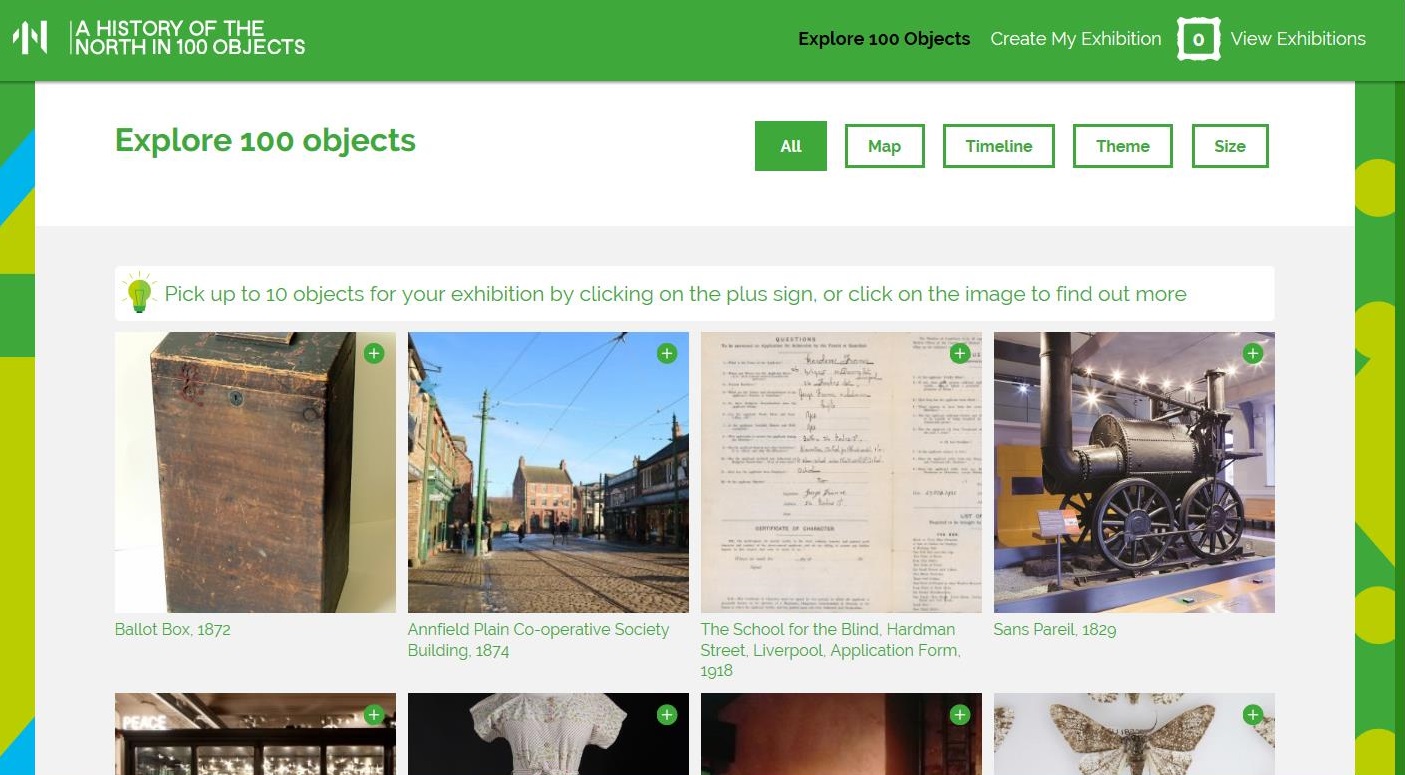Switch to the Map view

click(x=885, y=146)
